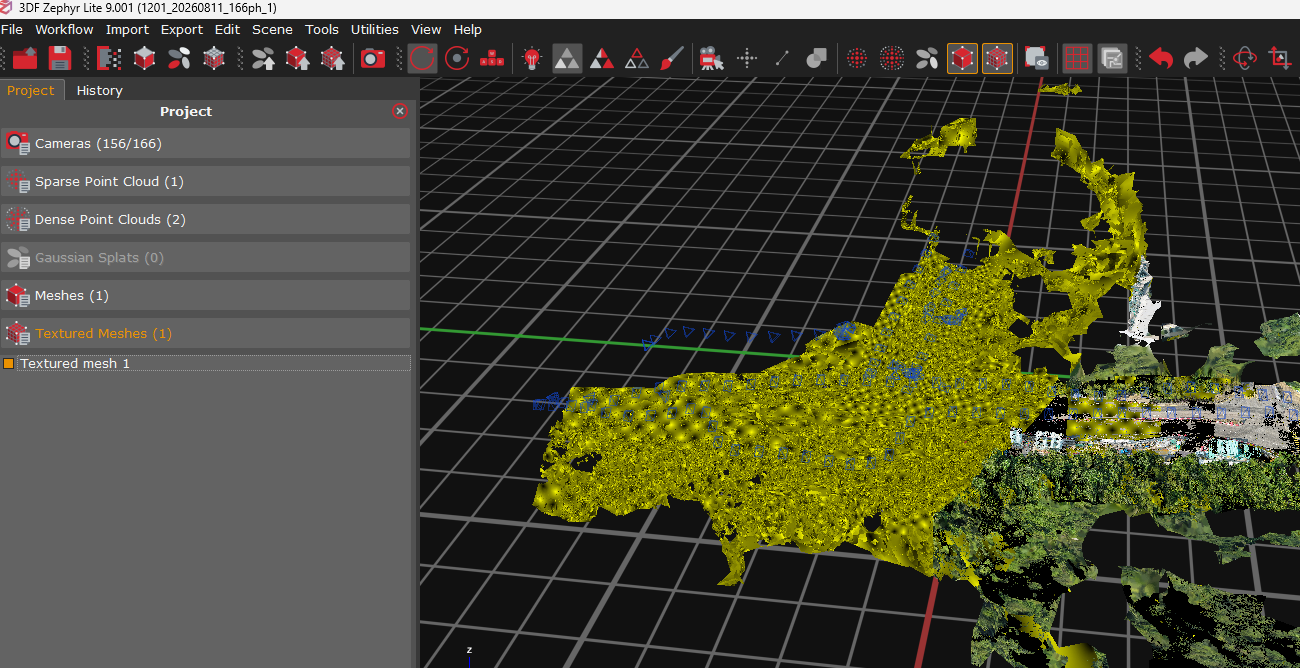Export textured mesh wireframe cube arrow icon
Viewport: 1300px width, 668px height.
click(x=333, y=58)
